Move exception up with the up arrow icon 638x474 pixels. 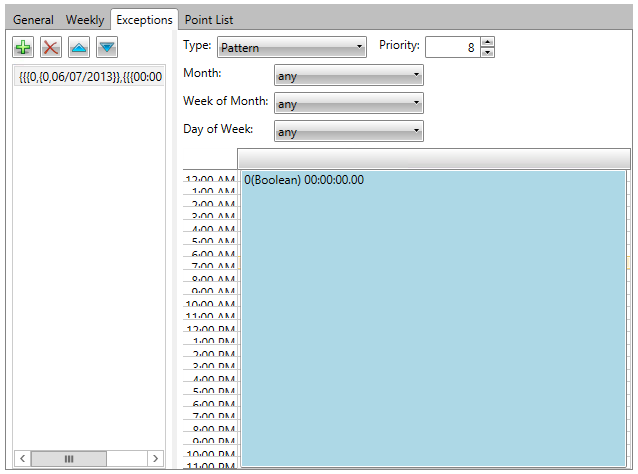79,48
